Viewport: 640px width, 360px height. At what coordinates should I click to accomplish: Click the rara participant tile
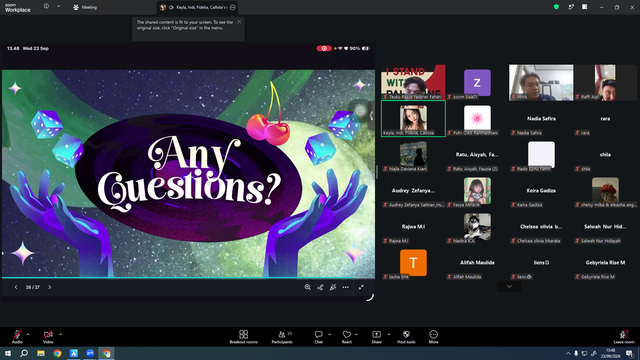point(605,118)
